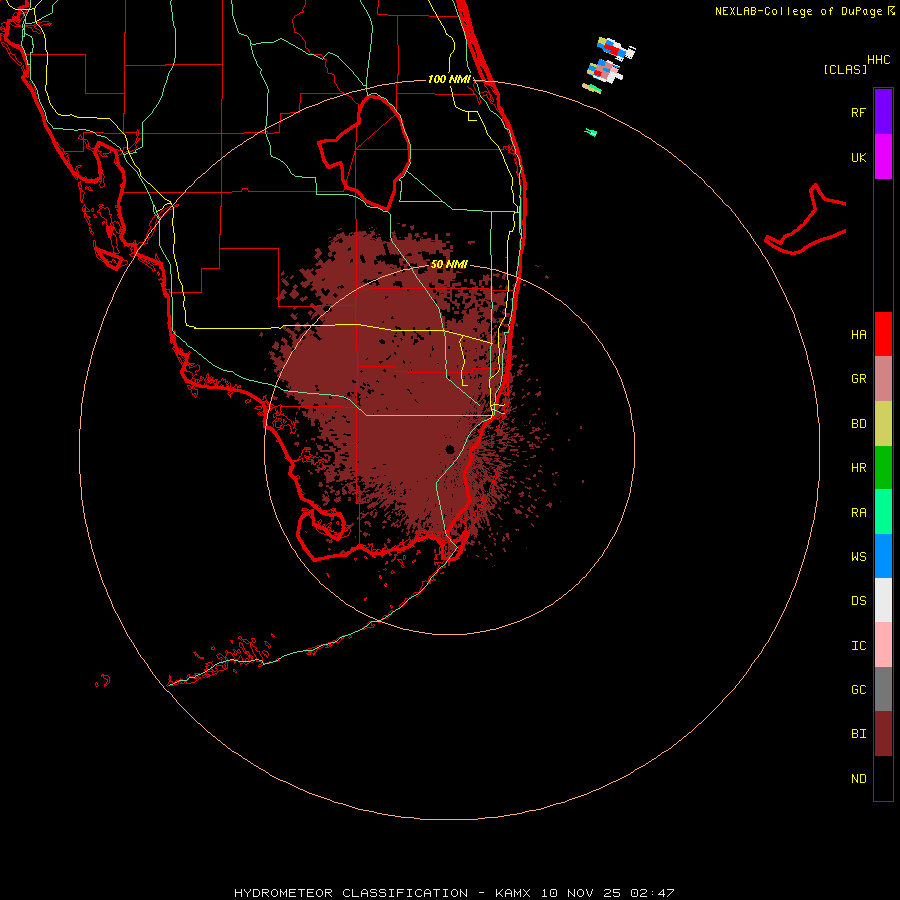This screenshot has height=900, width=900.
Task: Click the red island outline east of Florida
Action: click(806, 220)
